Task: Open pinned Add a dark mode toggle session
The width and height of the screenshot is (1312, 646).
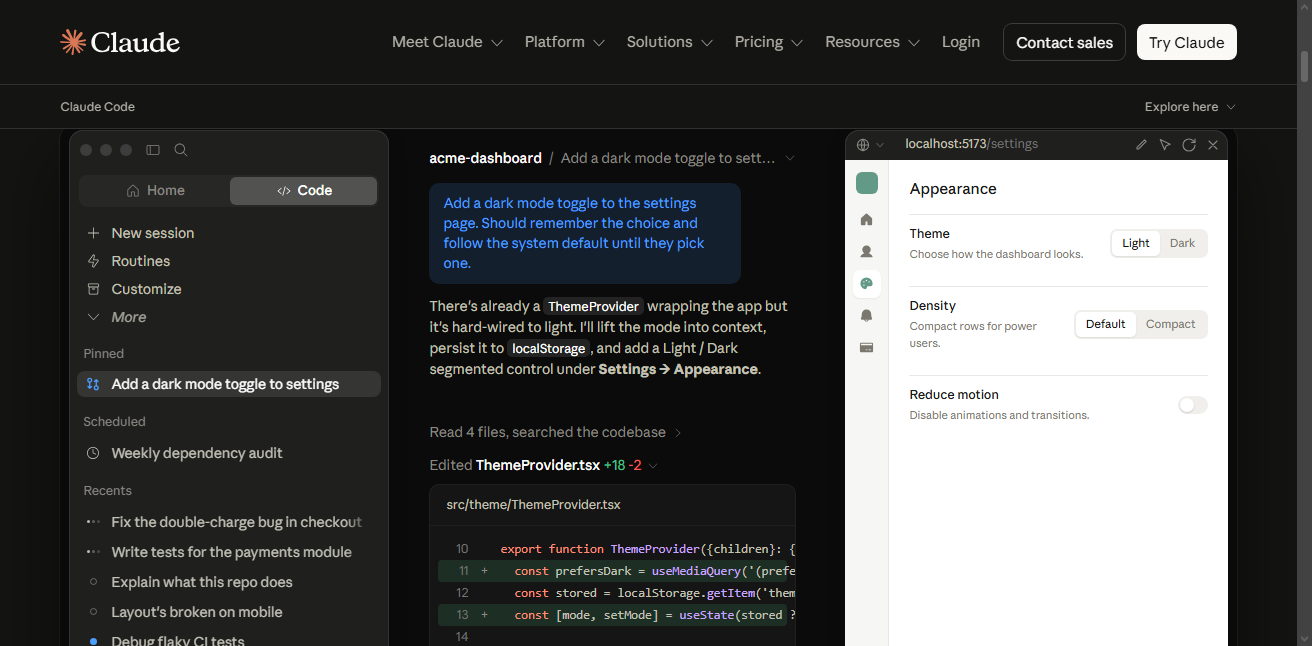Action: [x=229, y=384]
